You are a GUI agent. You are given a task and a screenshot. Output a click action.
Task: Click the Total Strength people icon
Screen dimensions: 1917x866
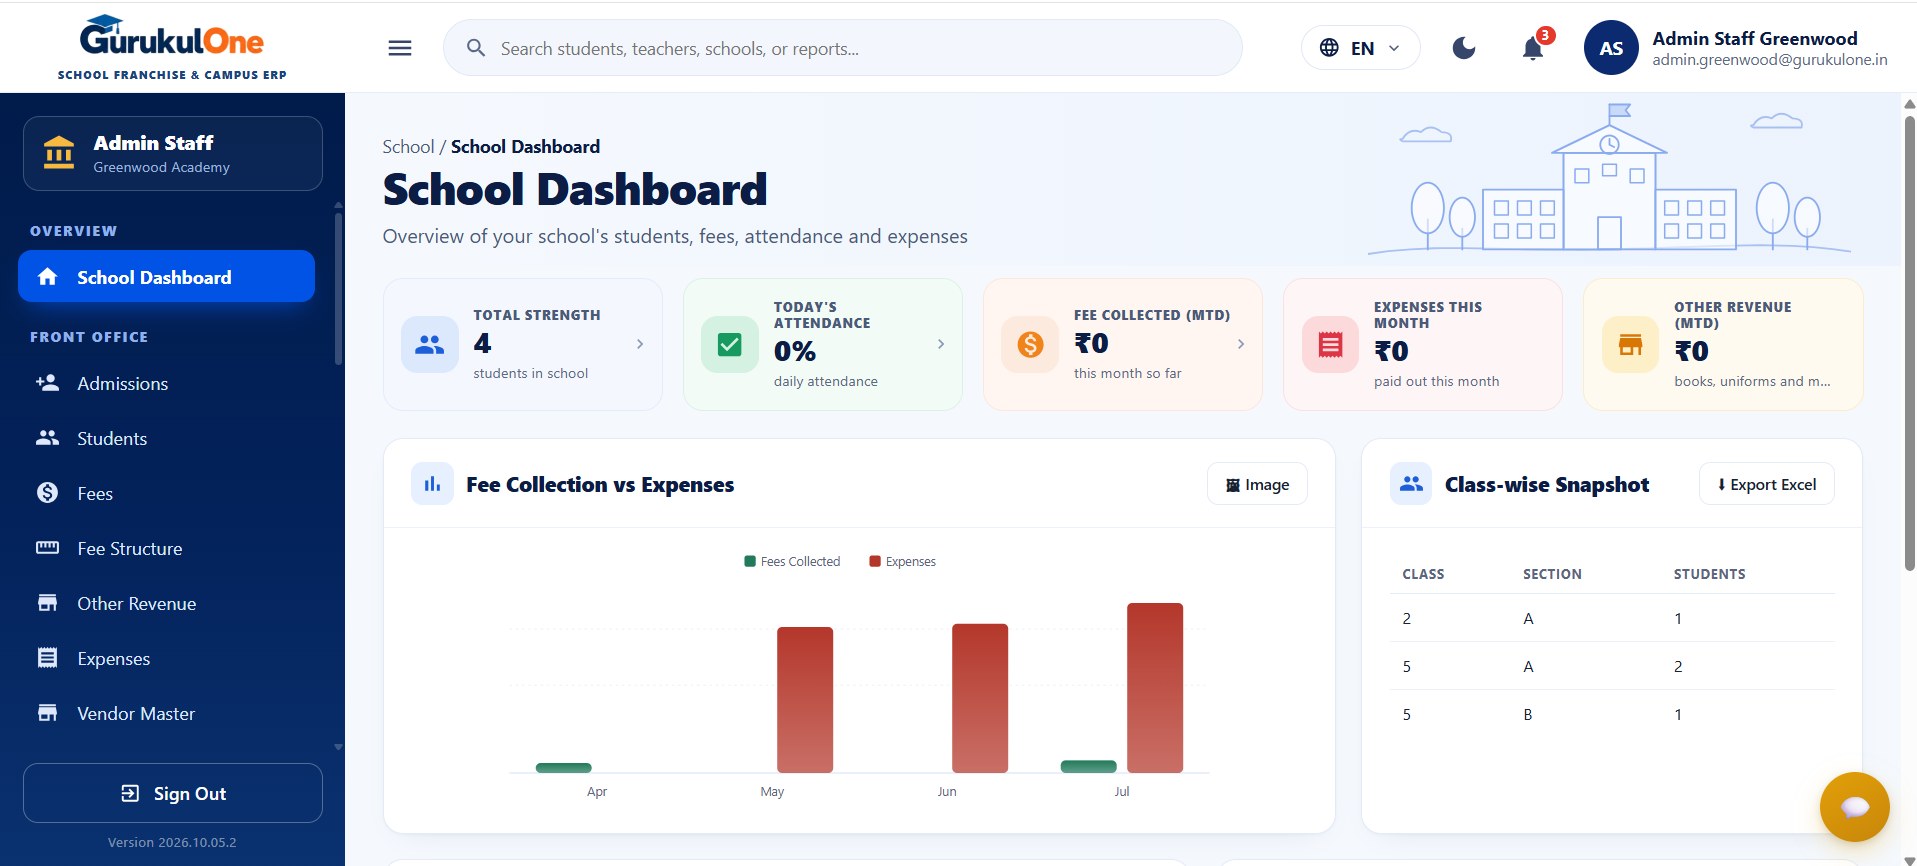430,344
